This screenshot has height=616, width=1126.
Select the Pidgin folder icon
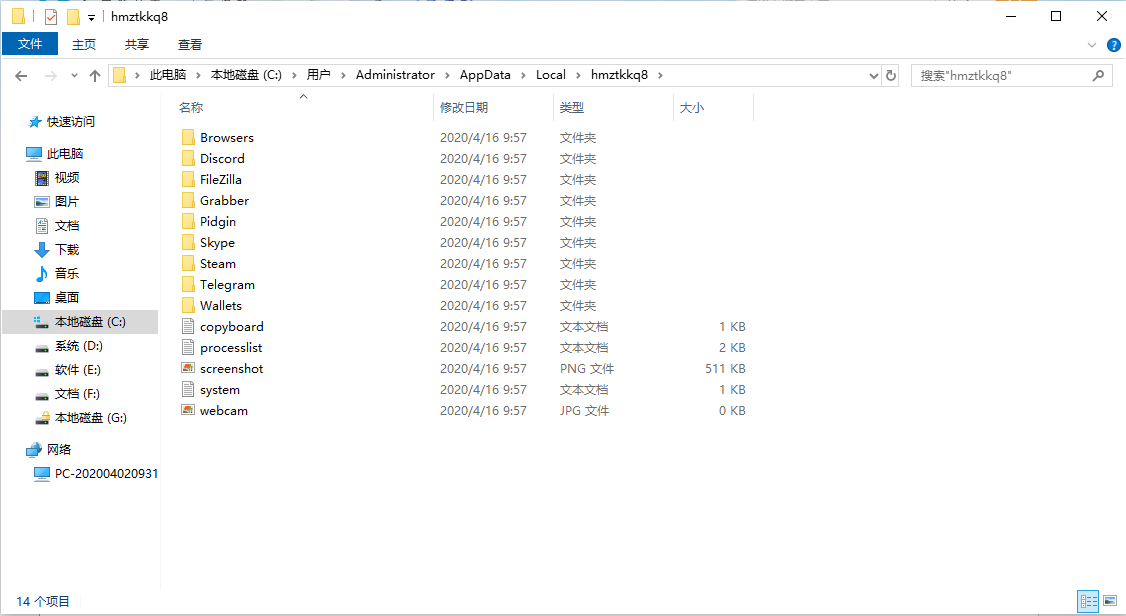188,221
